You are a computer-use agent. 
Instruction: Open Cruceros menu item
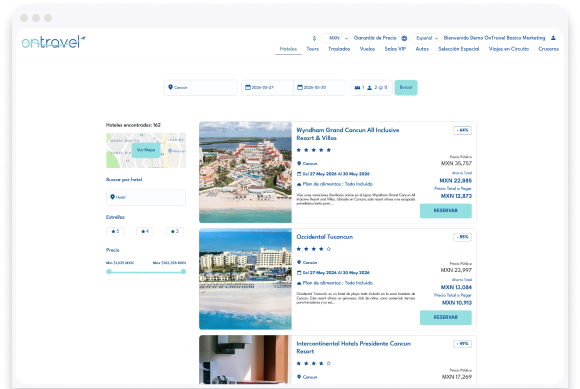549,49
